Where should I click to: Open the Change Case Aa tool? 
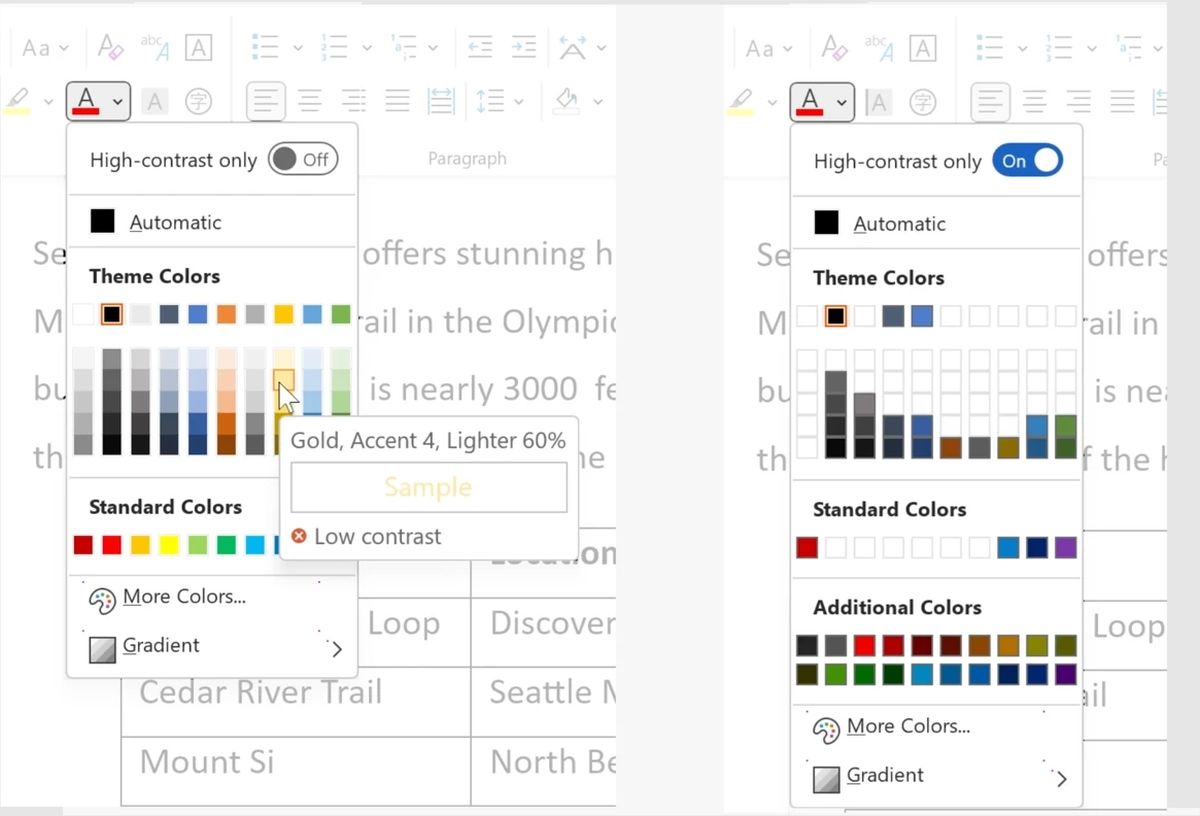(x=38, y=47)
